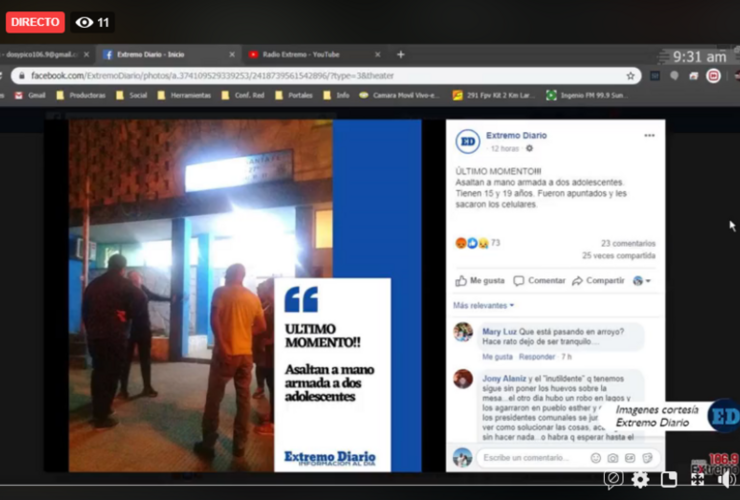Close the Radio Extremo YouTube tab

coord(378,55)
